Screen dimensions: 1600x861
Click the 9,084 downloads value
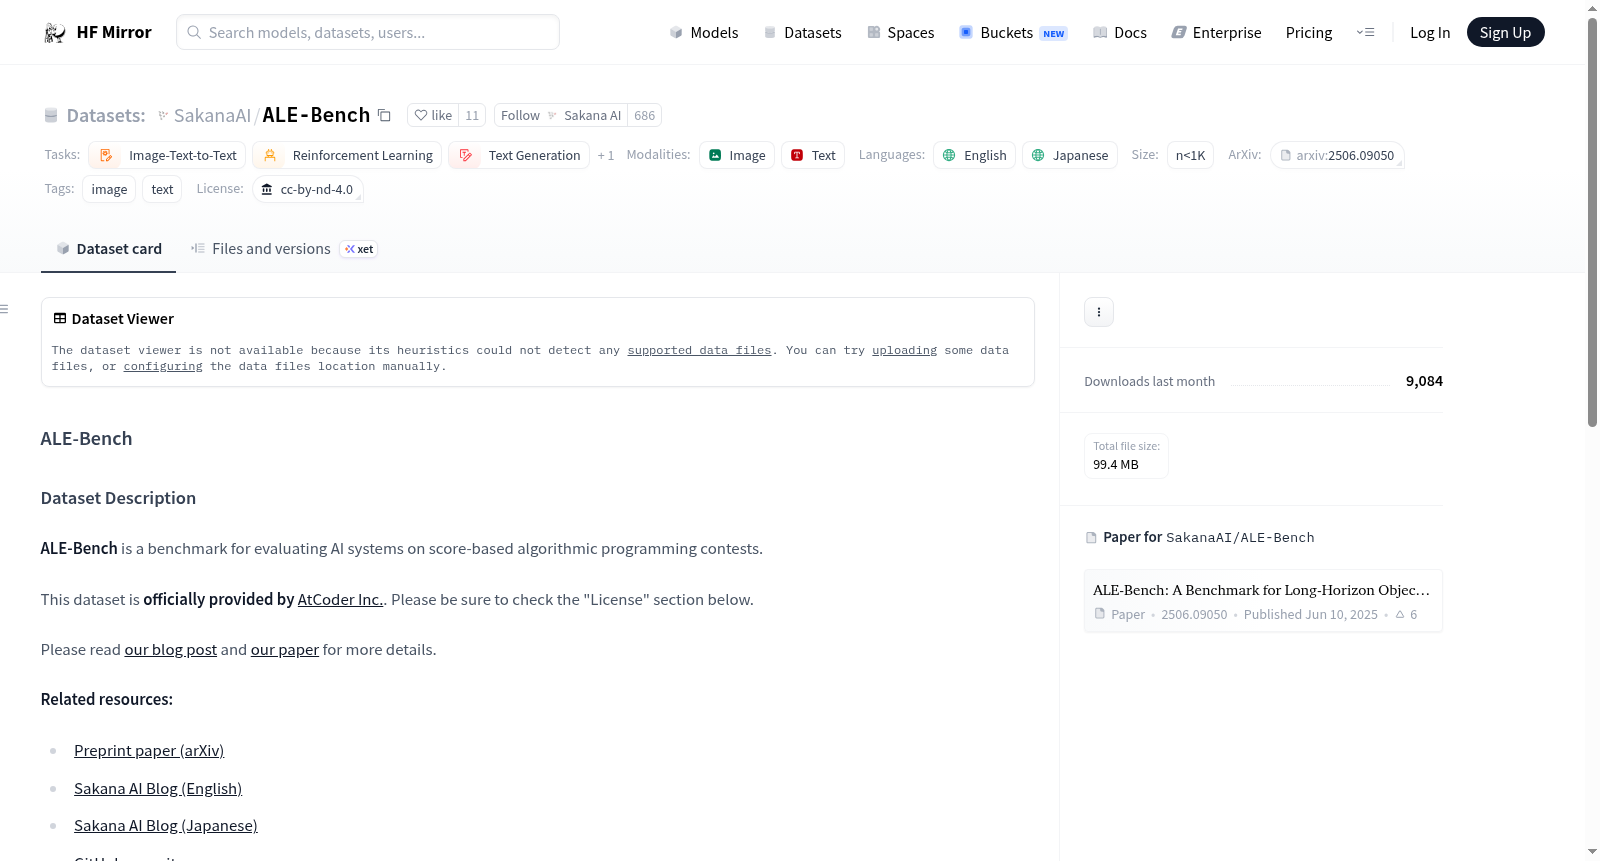(x=1424, y=381)
